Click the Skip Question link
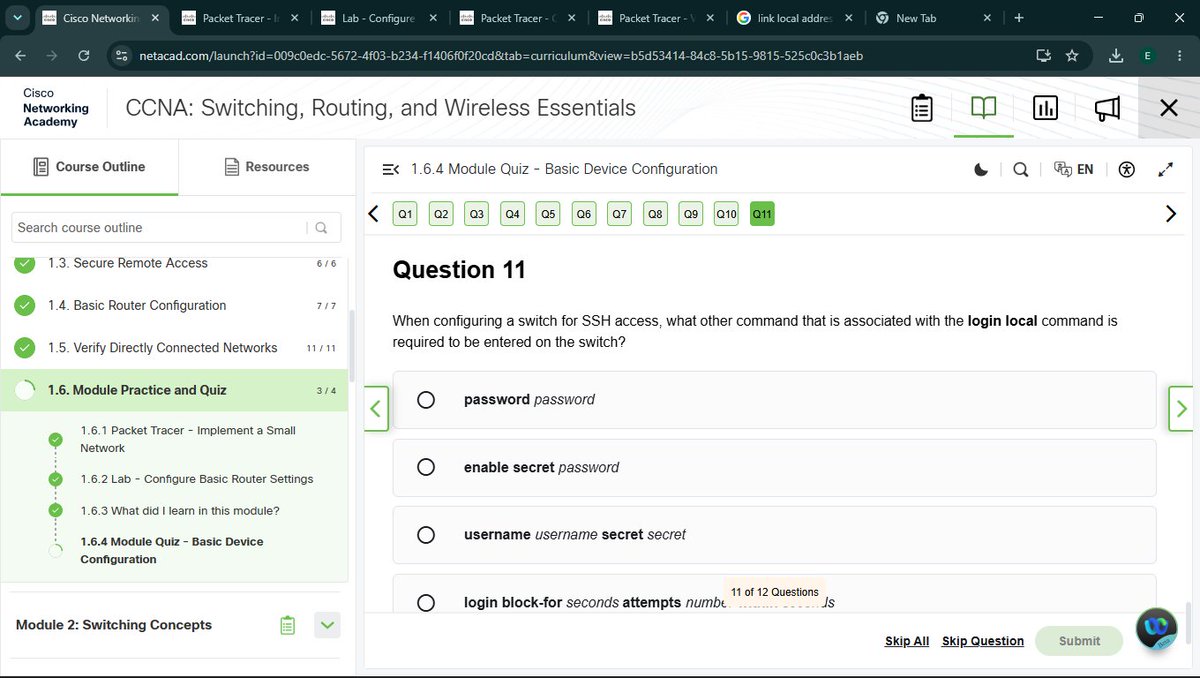 coord(983,641)
